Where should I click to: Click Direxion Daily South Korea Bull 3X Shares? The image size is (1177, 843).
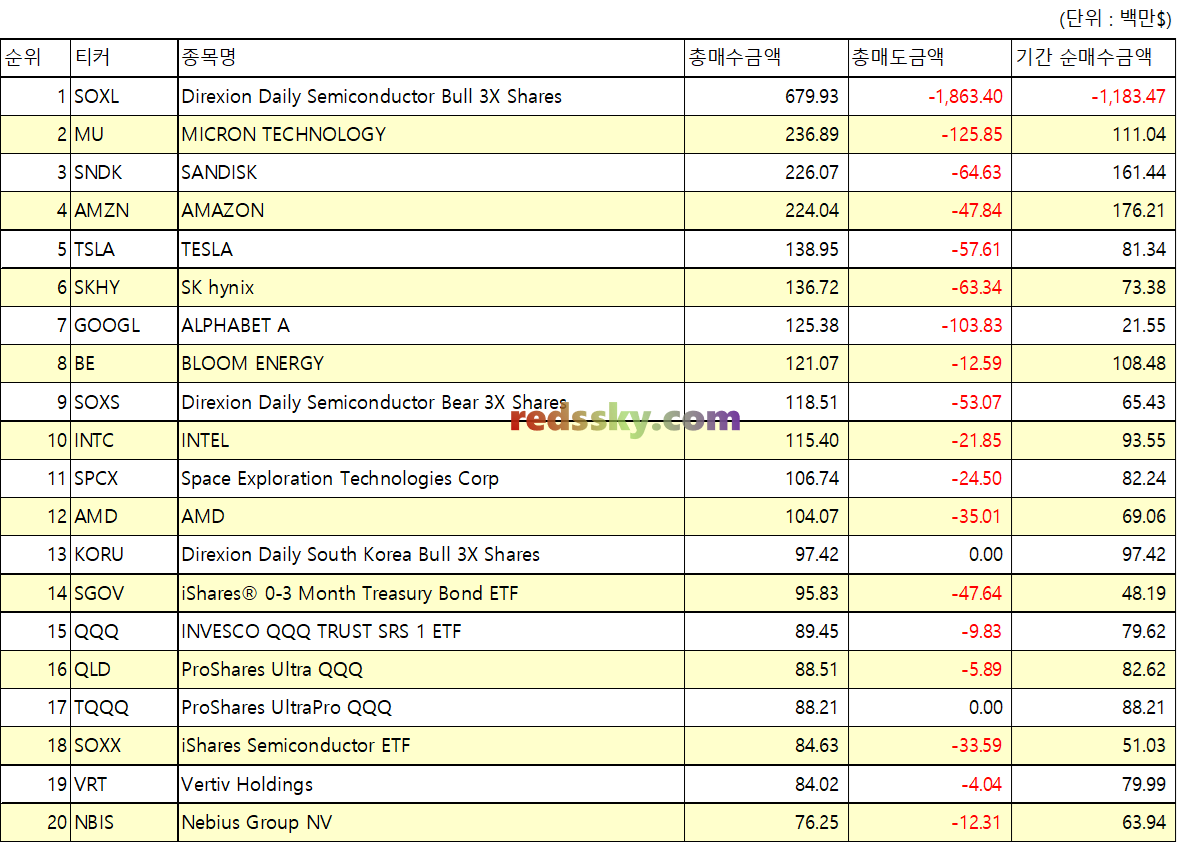pos(360,555)
